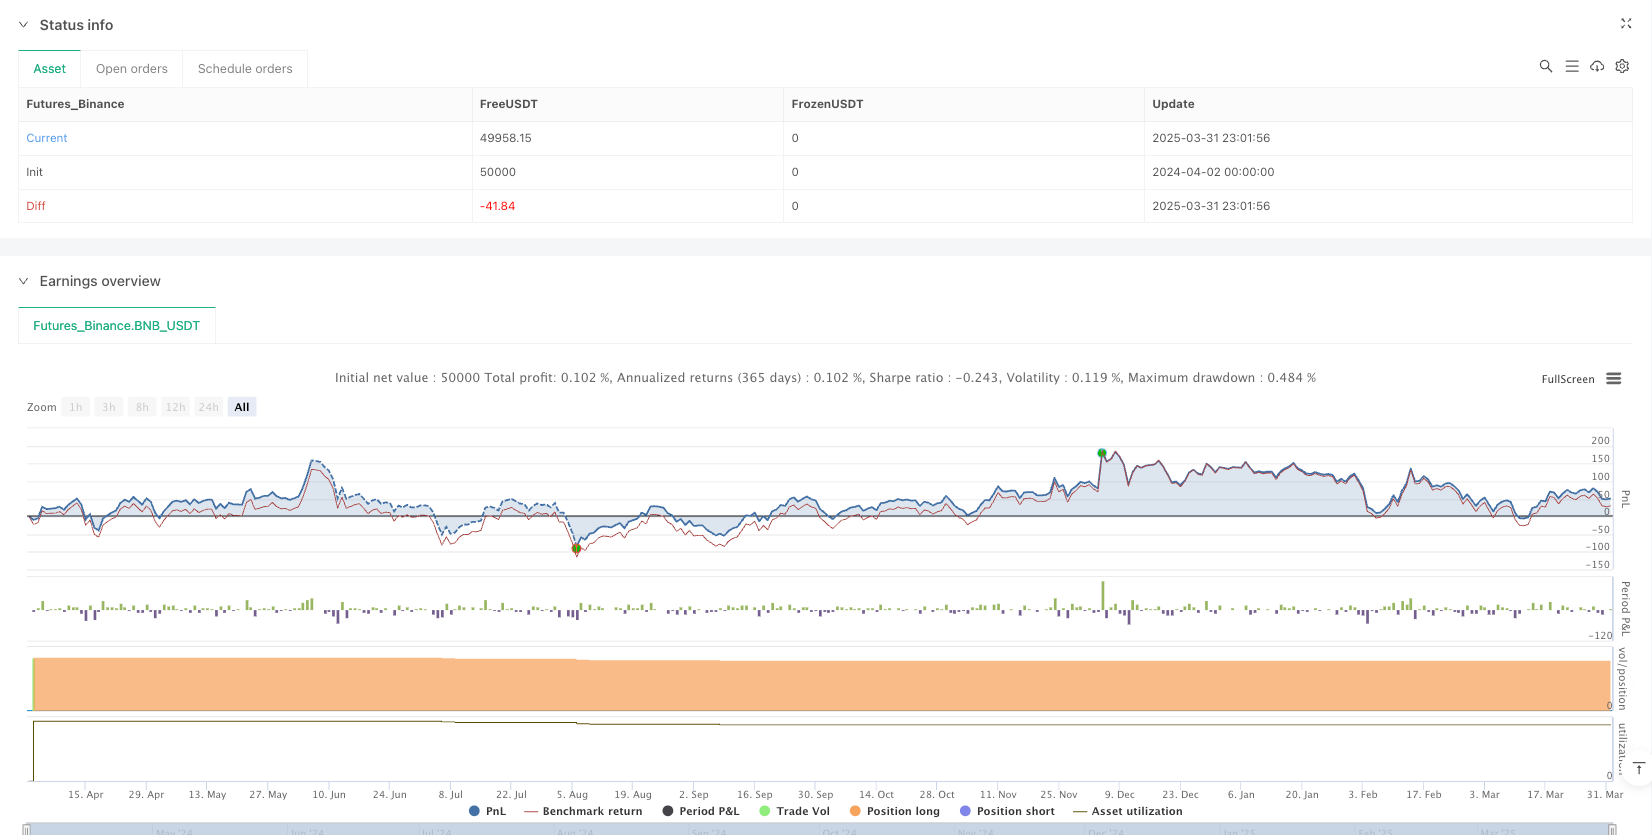This screenshot has height=835, width=1652.
Task: Toggle PnL series in the chart legend
Action: pyautogui.click(x=487, y=811)
